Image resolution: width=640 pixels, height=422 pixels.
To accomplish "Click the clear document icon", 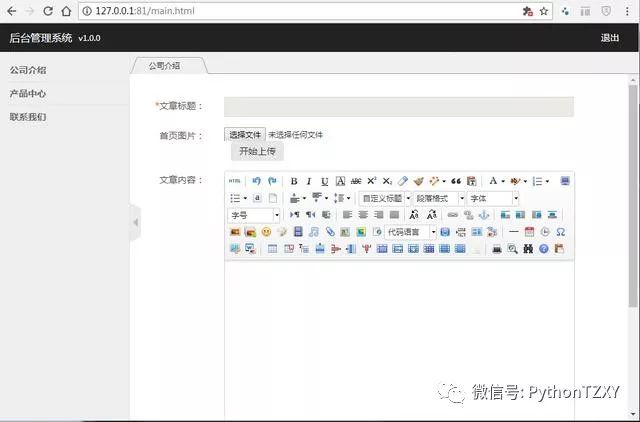I will click(x=273, y=198).
